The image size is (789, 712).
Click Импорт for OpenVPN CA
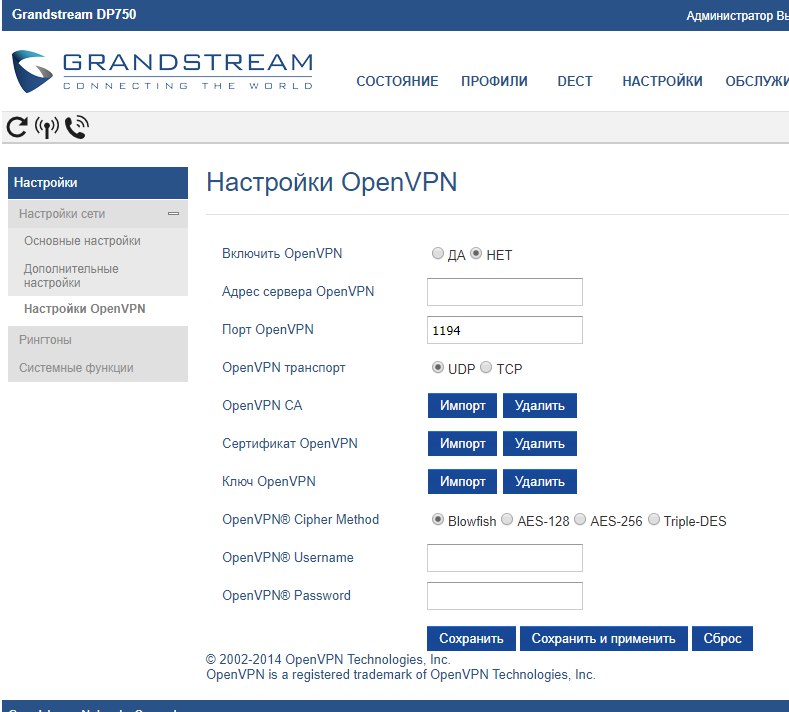[462, 406]
